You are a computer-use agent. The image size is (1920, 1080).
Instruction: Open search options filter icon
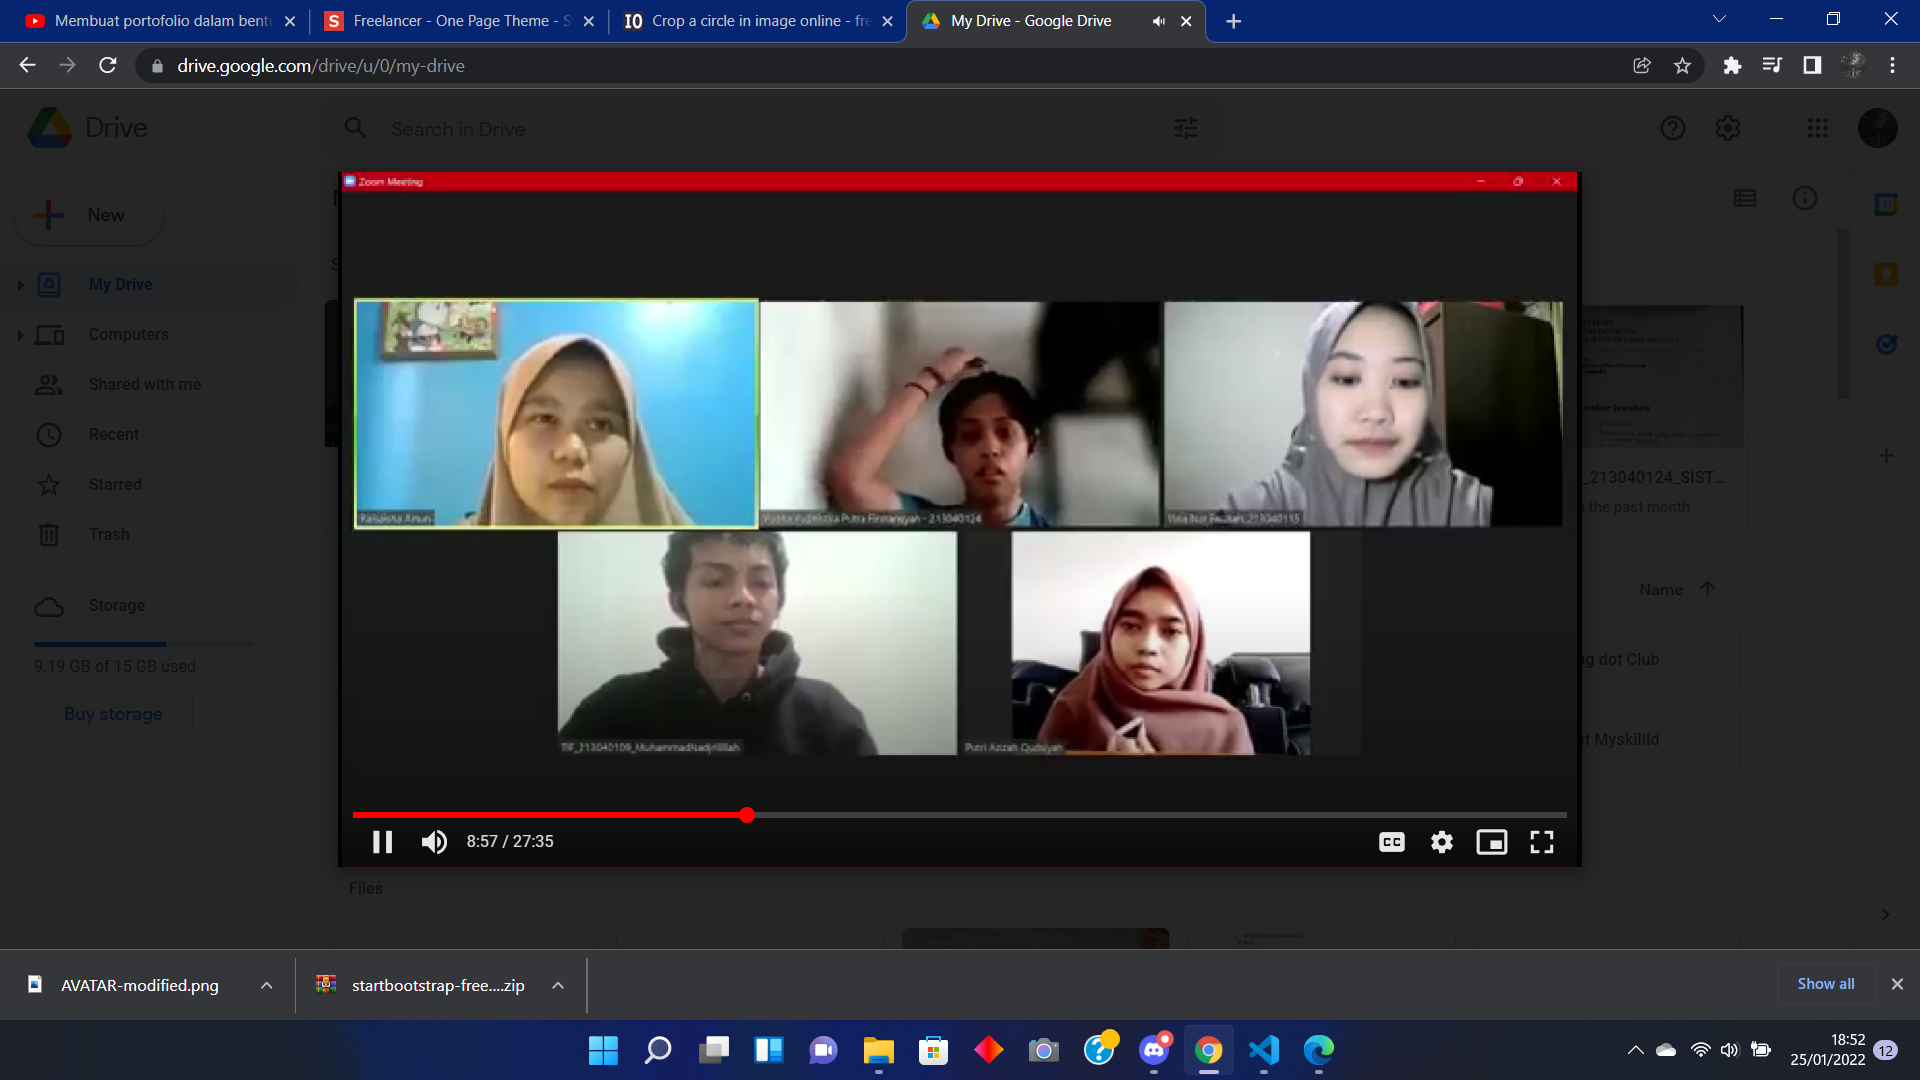[x=1186, y=128]
